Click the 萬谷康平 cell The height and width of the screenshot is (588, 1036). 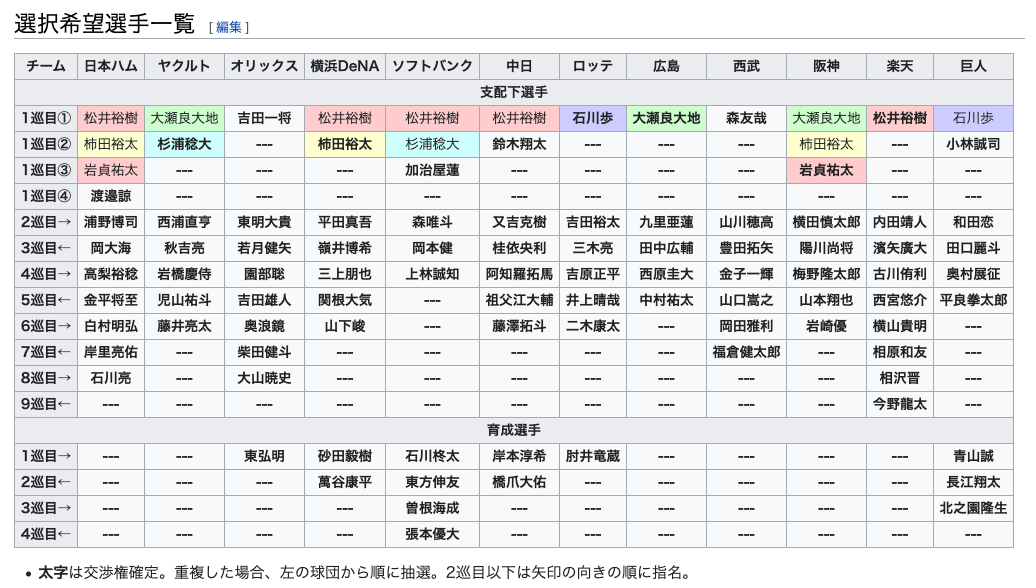coord(345,482)
